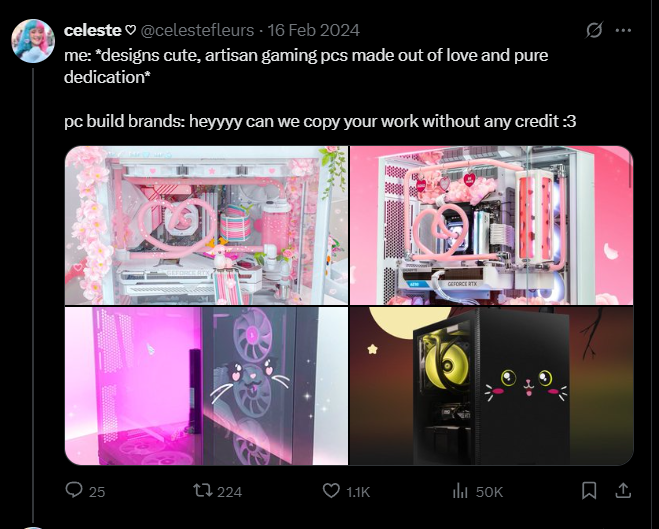Click the 16 Feb 2024 timestamp
Viewport: 659px width, 529px height.
pyautogui.click(x=314, y=30)
